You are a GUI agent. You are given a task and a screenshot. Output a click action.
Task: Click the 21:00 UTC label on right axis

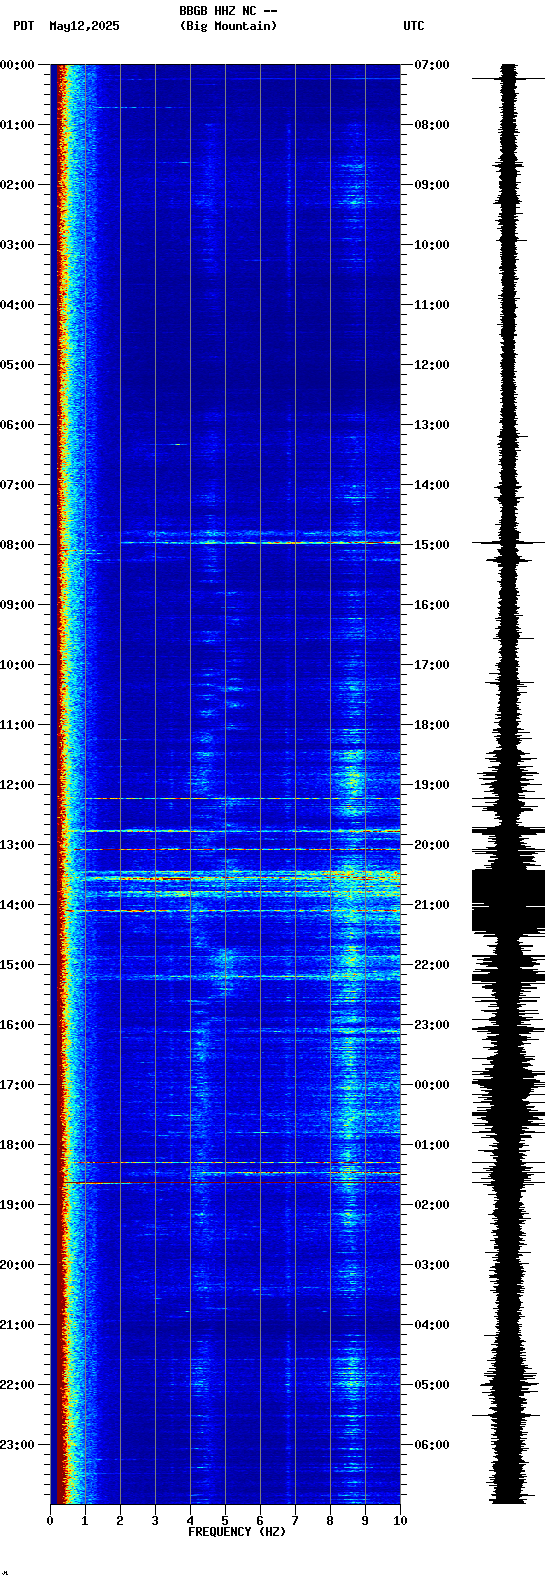(x=432, y=905)
